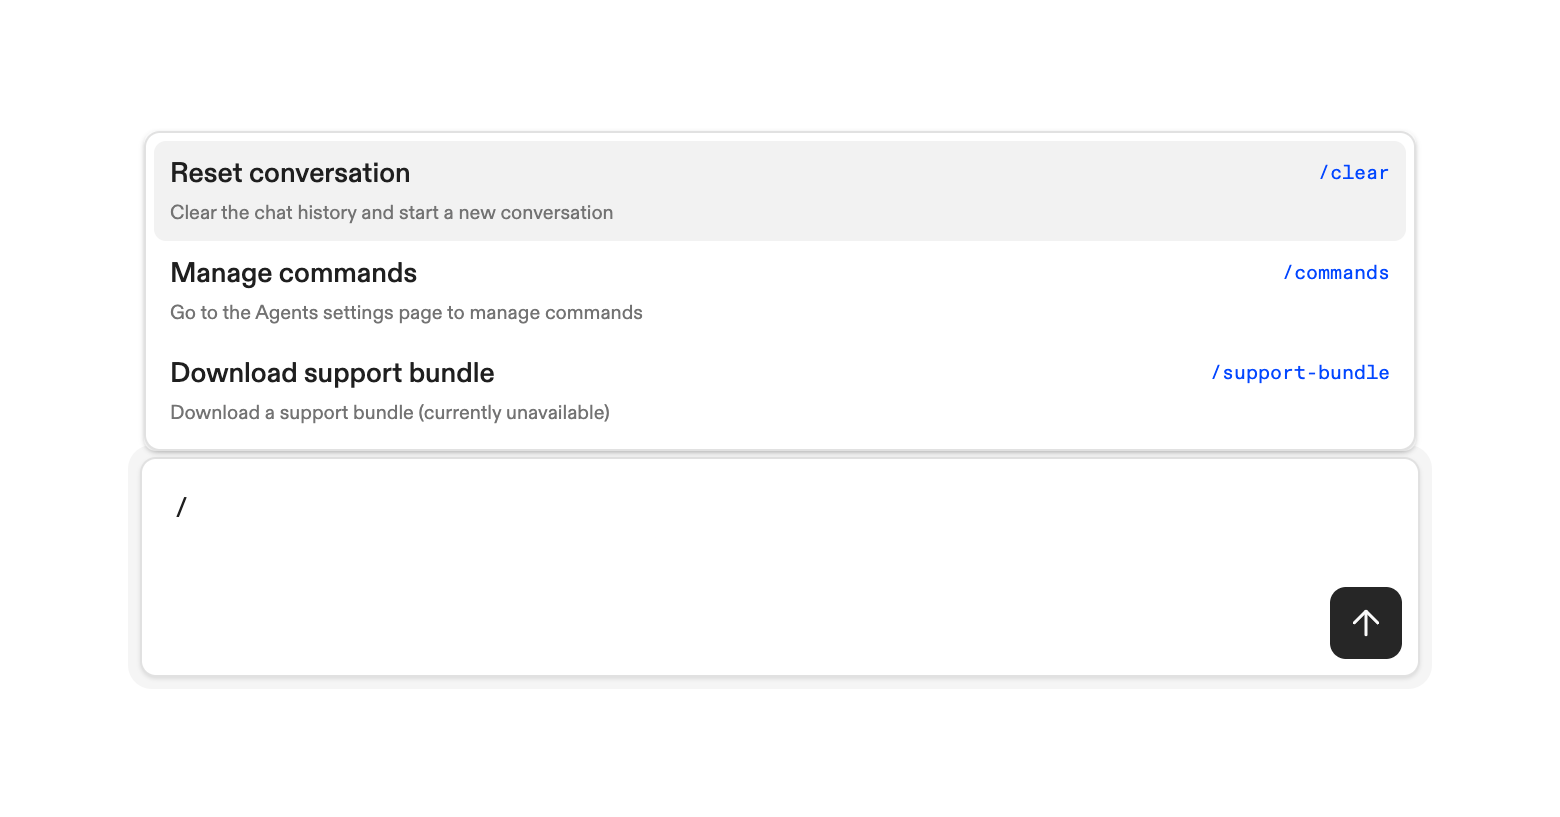Click the send arrow button

tap(1365, 623)
